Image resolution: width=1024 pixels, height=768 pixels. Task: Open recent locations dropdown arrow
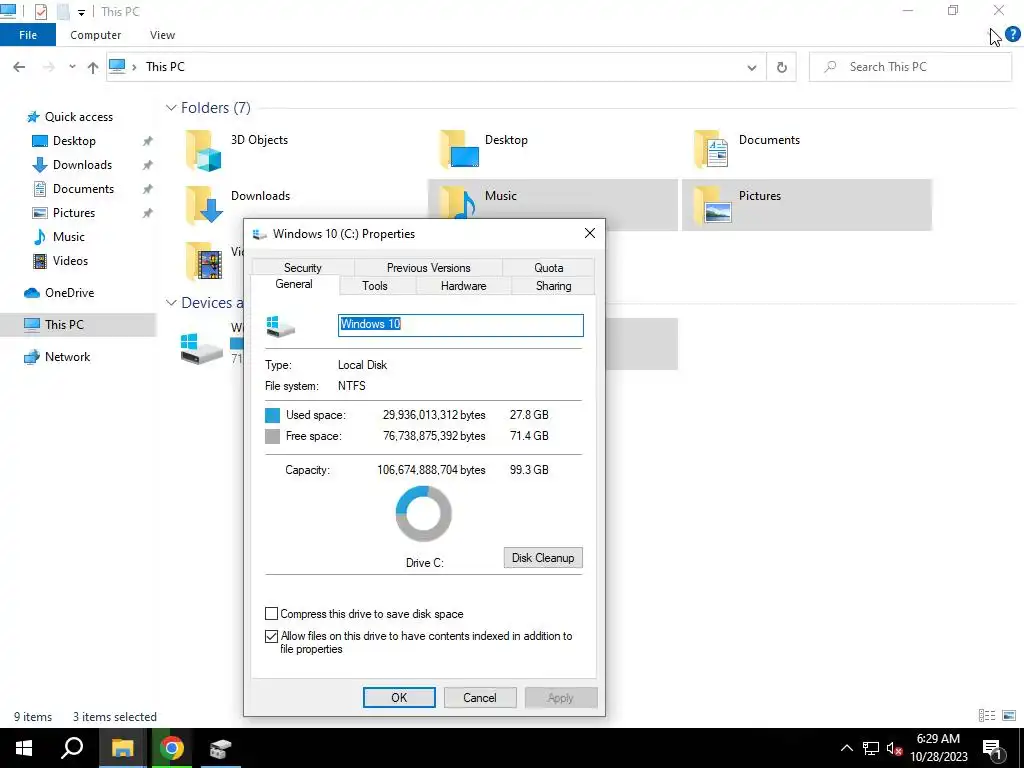pos(72,67)
